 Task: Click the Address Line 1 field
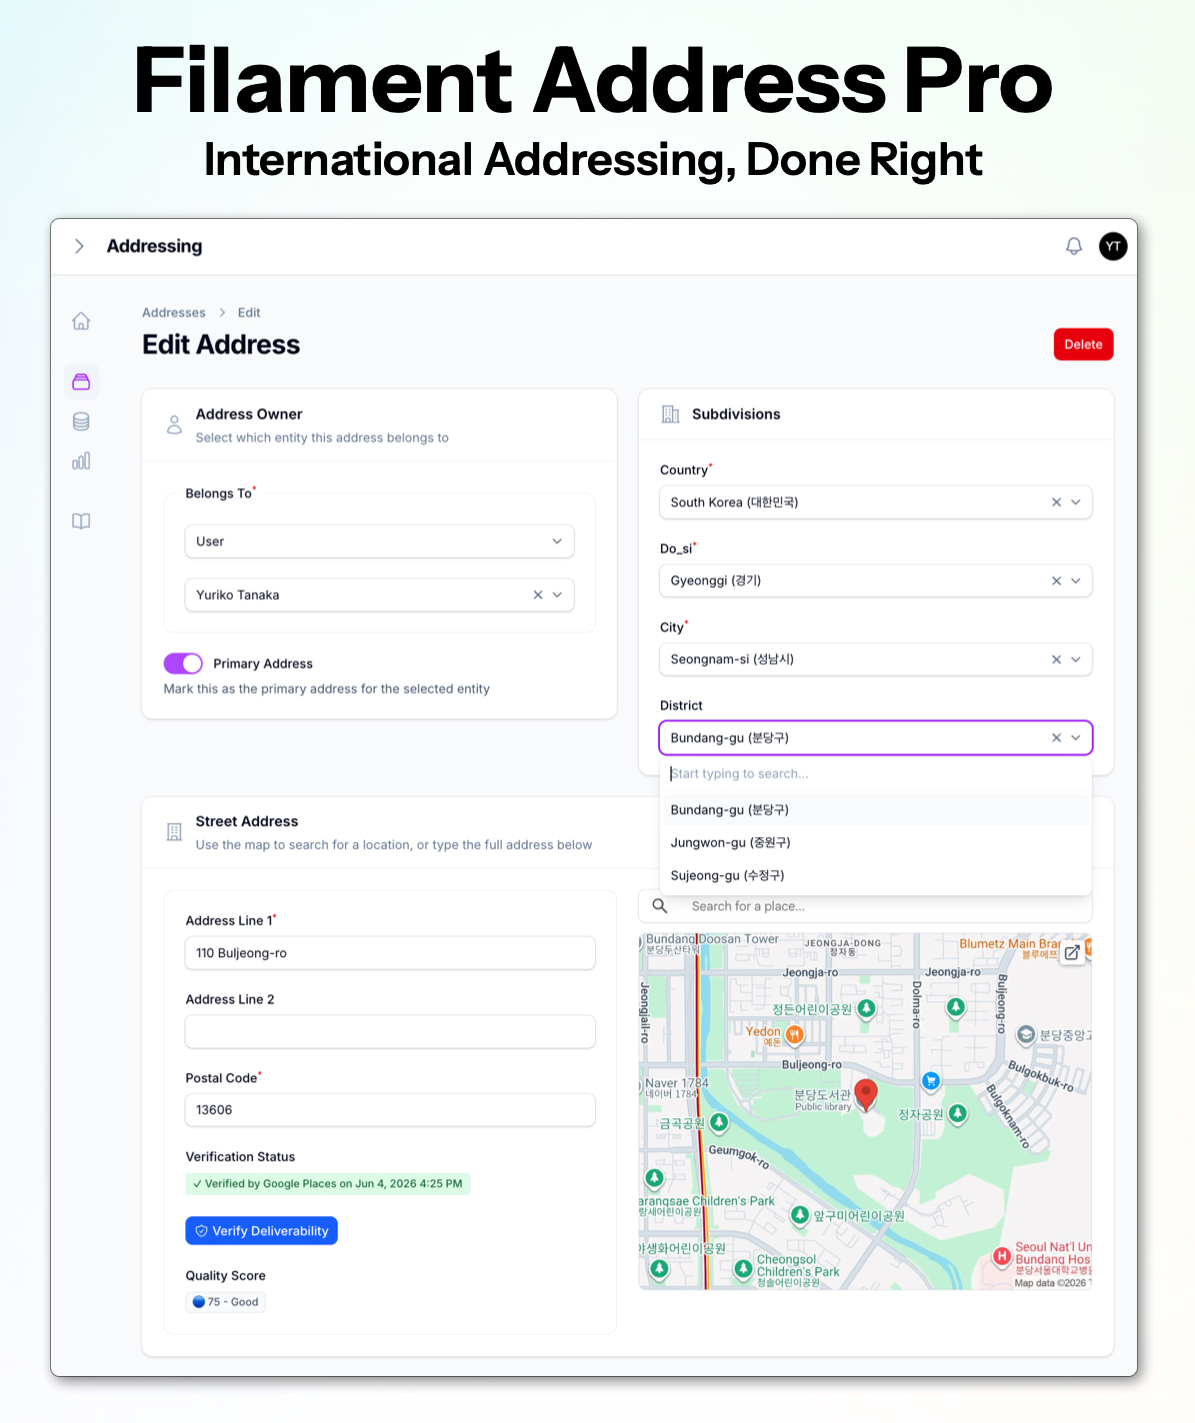(x=390, y=953)
